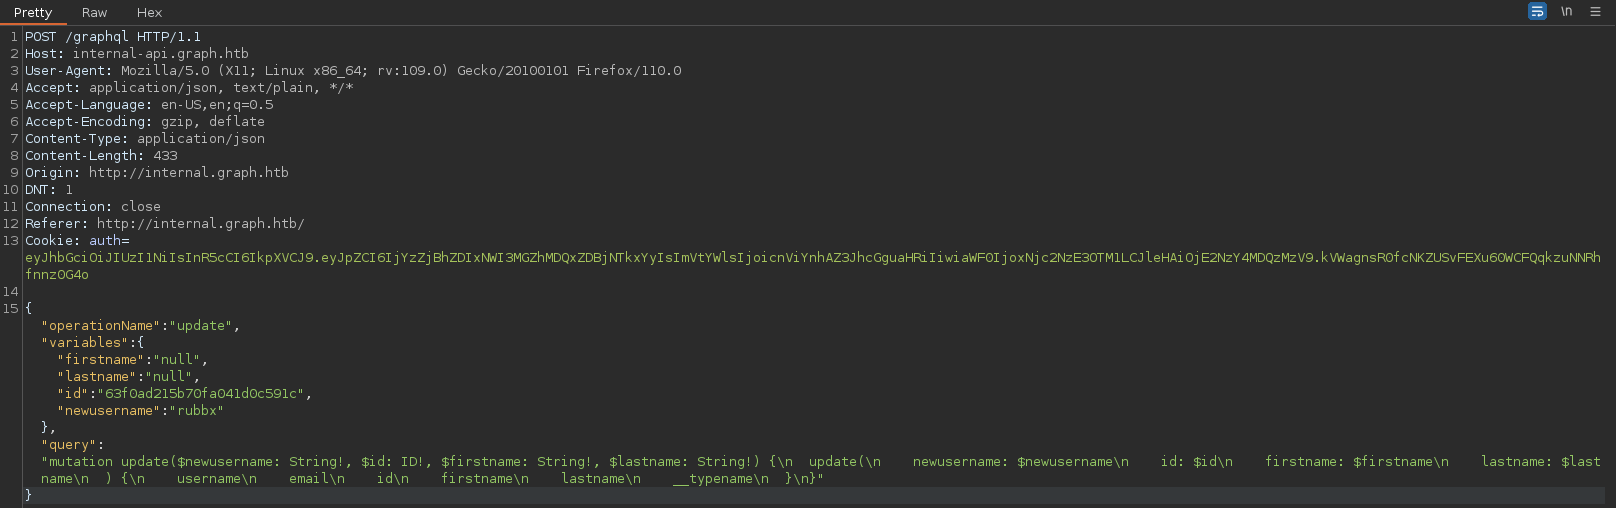Click the operationName value "update"
Screen dimensions: 1616x508
(200, 326)
